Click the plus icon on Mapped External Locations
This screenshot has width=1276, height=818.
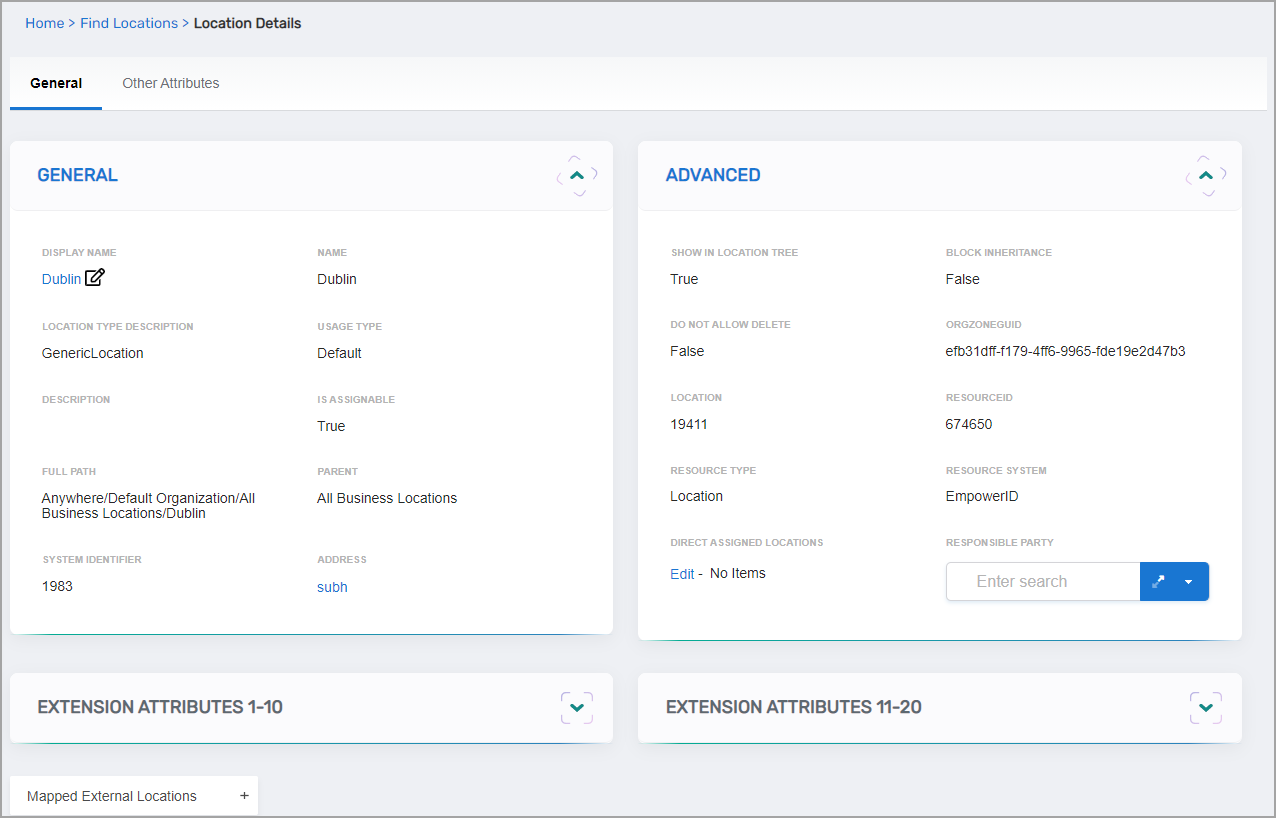tap(244, 796)
